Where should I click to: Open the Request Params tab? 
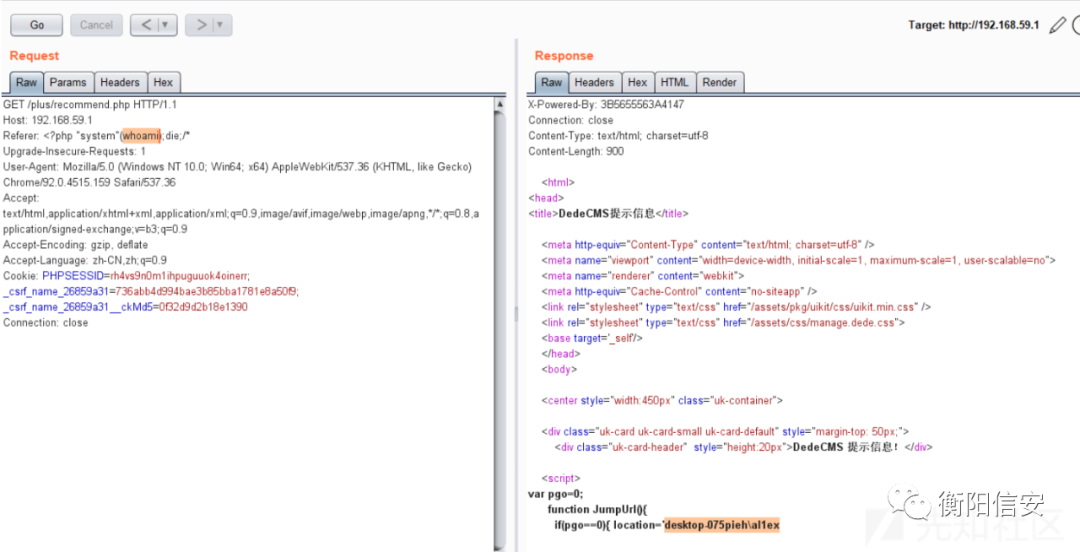(x=68, y=82)
